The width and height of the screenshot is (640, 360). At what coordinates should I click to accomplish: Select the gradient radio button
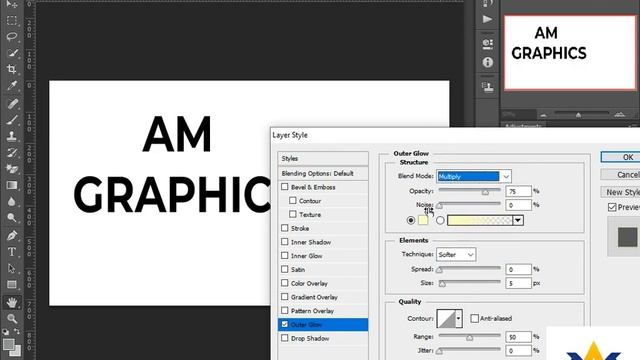tap(440, 220)
